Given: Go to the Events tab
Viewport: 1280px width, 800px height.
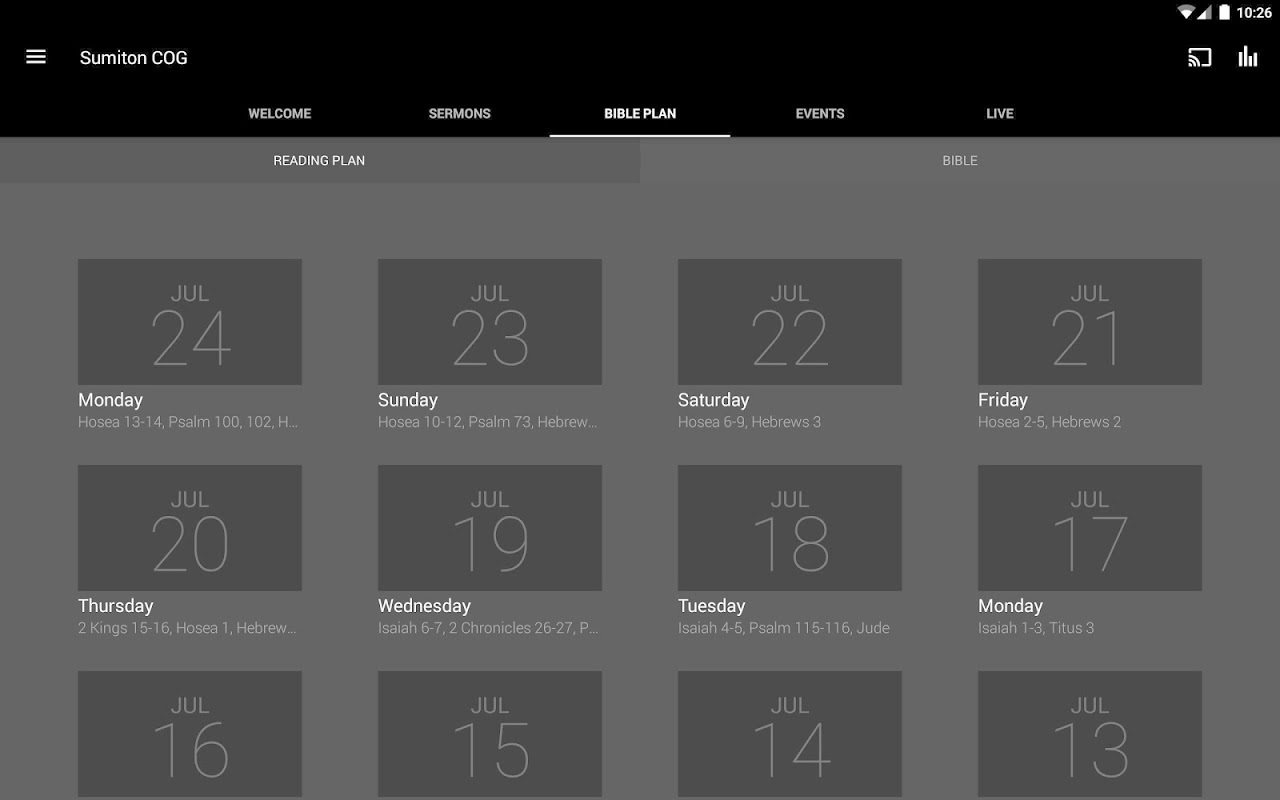Looking at the screenshot, I should pos(820,113).
